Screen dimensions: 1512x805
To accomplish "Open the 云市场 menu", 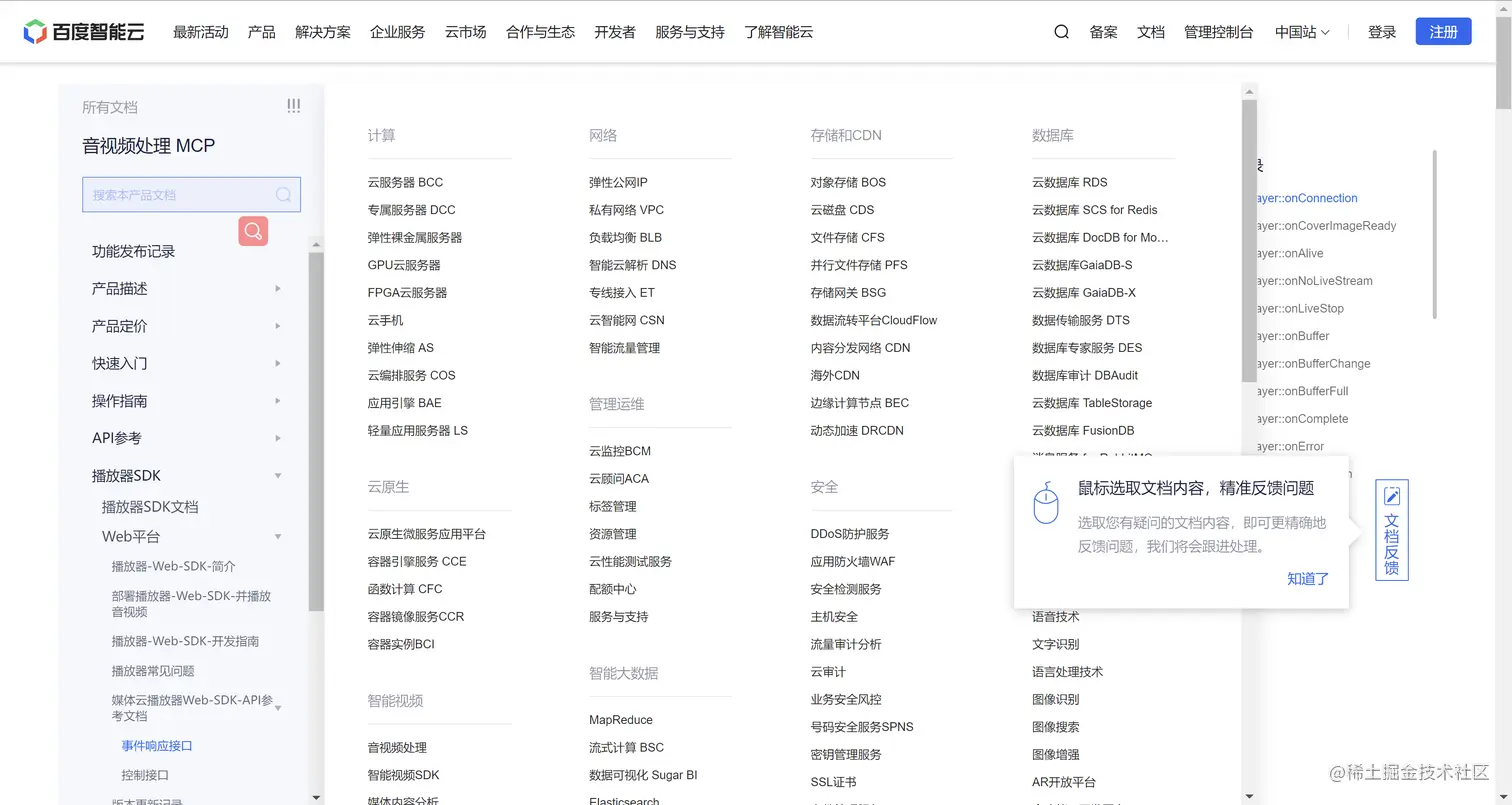I will click(466, 32).
